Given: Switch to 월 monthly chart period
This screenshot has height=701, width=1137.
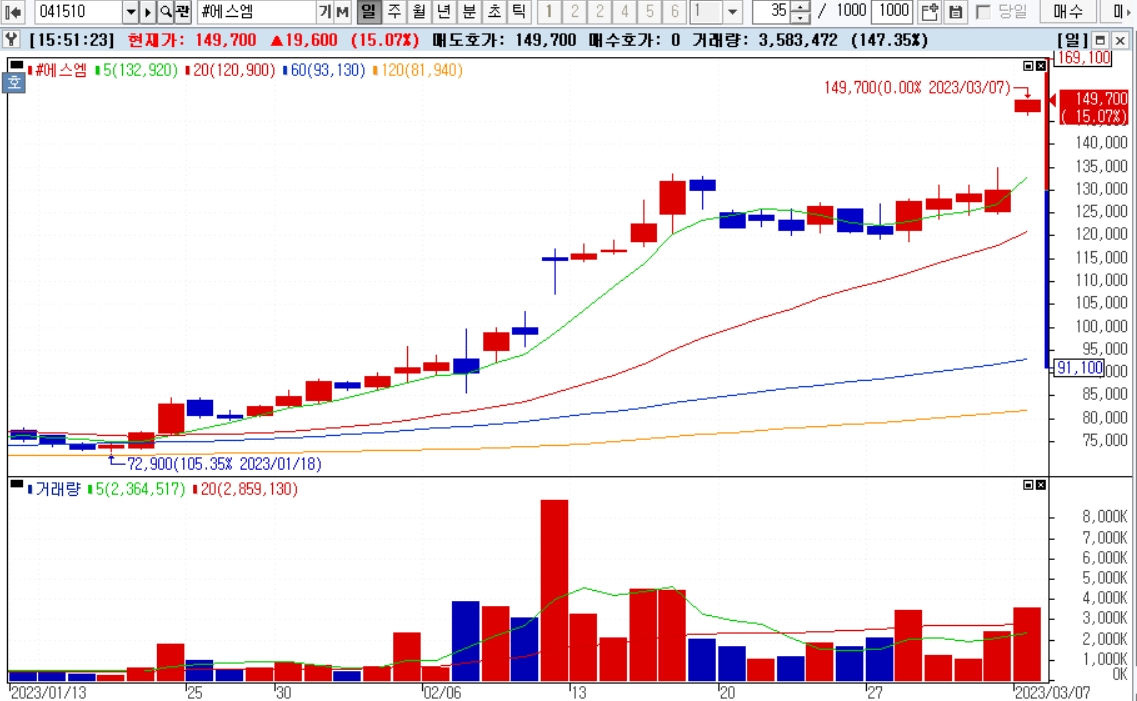Looking at the screenshot, I should click(419, 12).
